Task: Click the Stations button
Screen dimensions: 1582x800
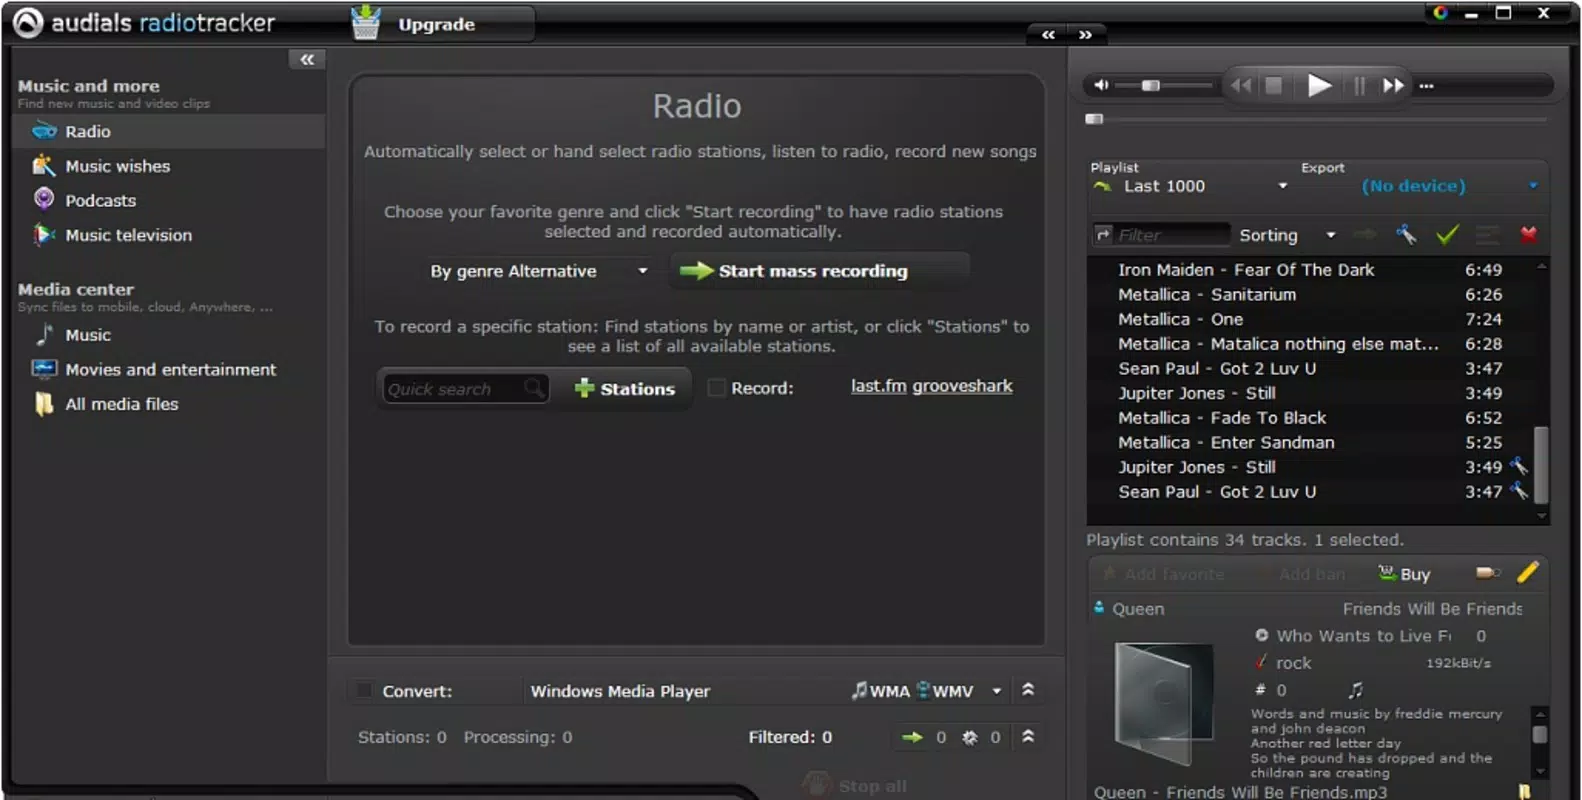Action: (x=625, y=389)
